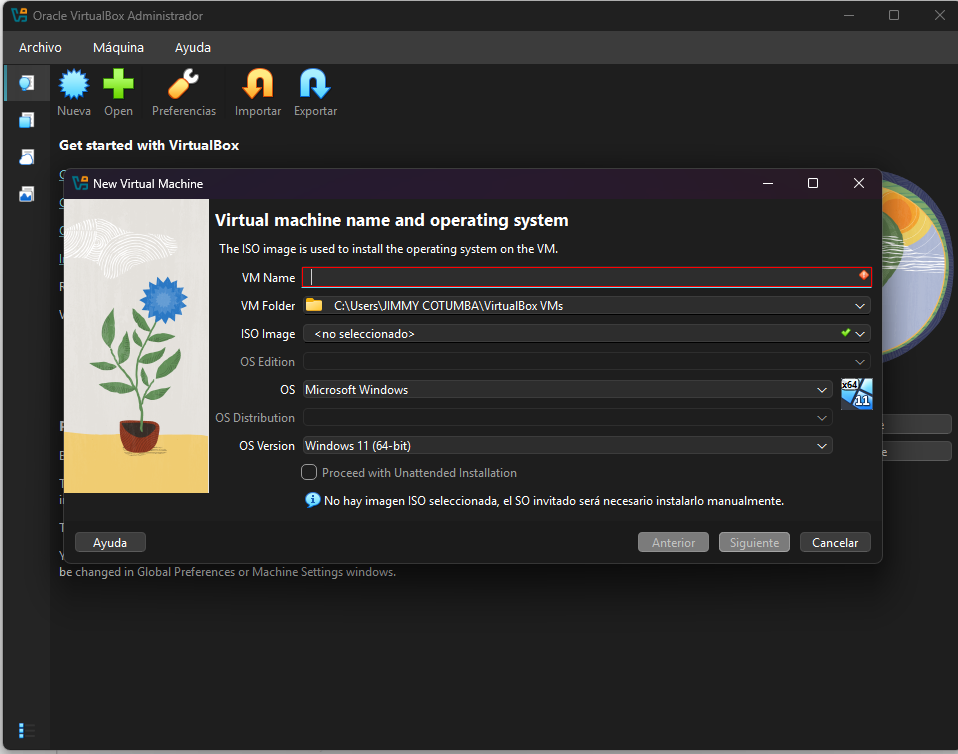Click VirtualBox logo in main window titlebar
The height and width of the screenshot is (754, 958).
[x=20, y=15]
